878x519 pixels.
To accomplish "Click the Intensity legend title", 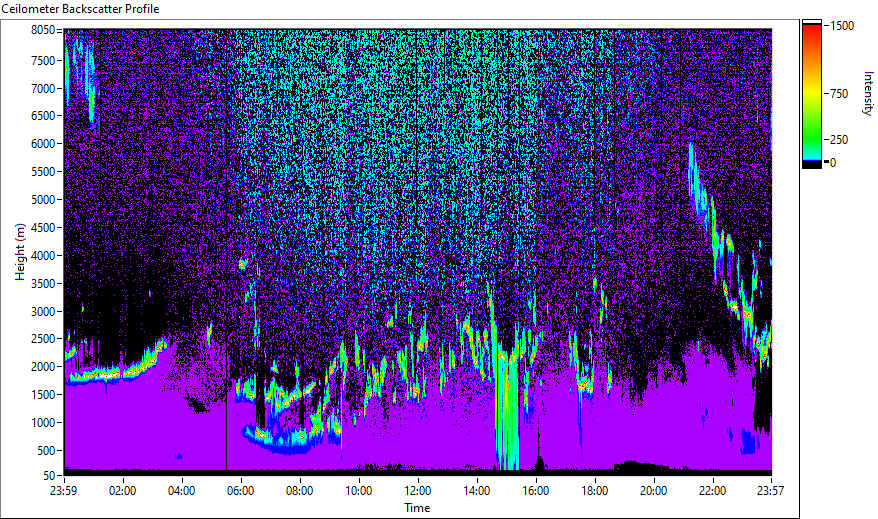I will (868, 93).
